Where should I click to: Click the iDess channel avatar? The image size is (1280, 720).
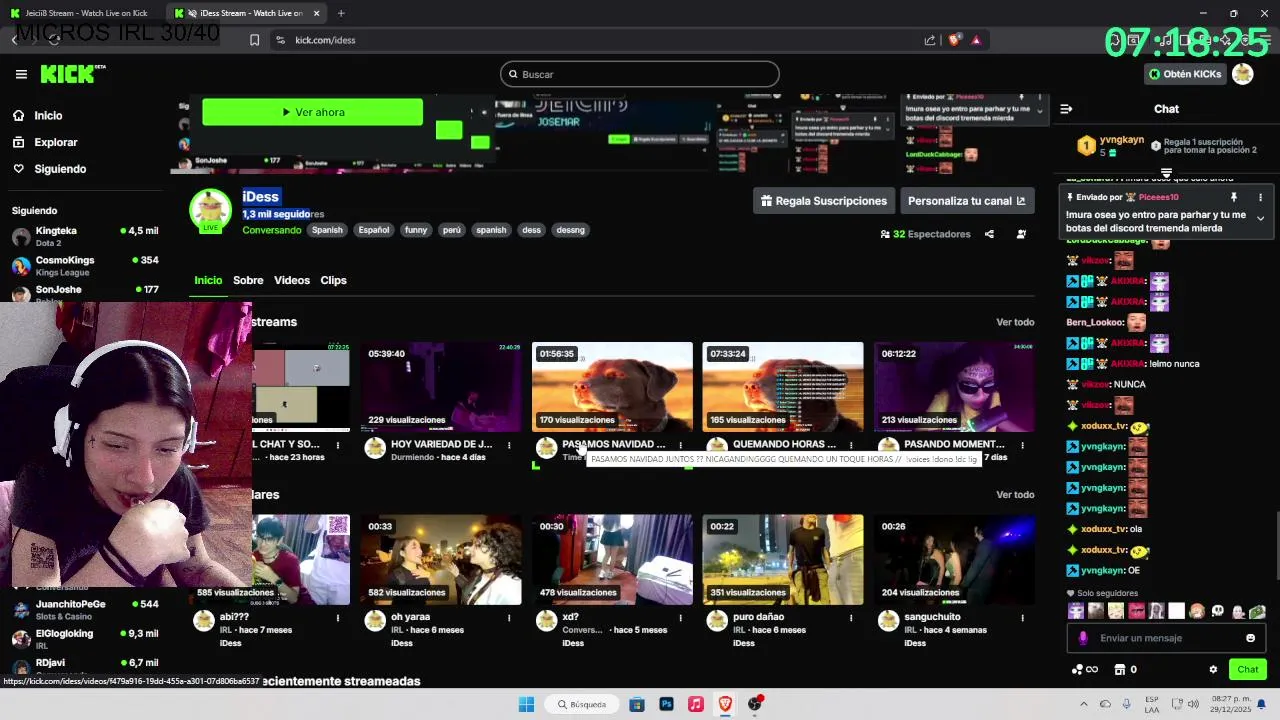click(211, 208)
